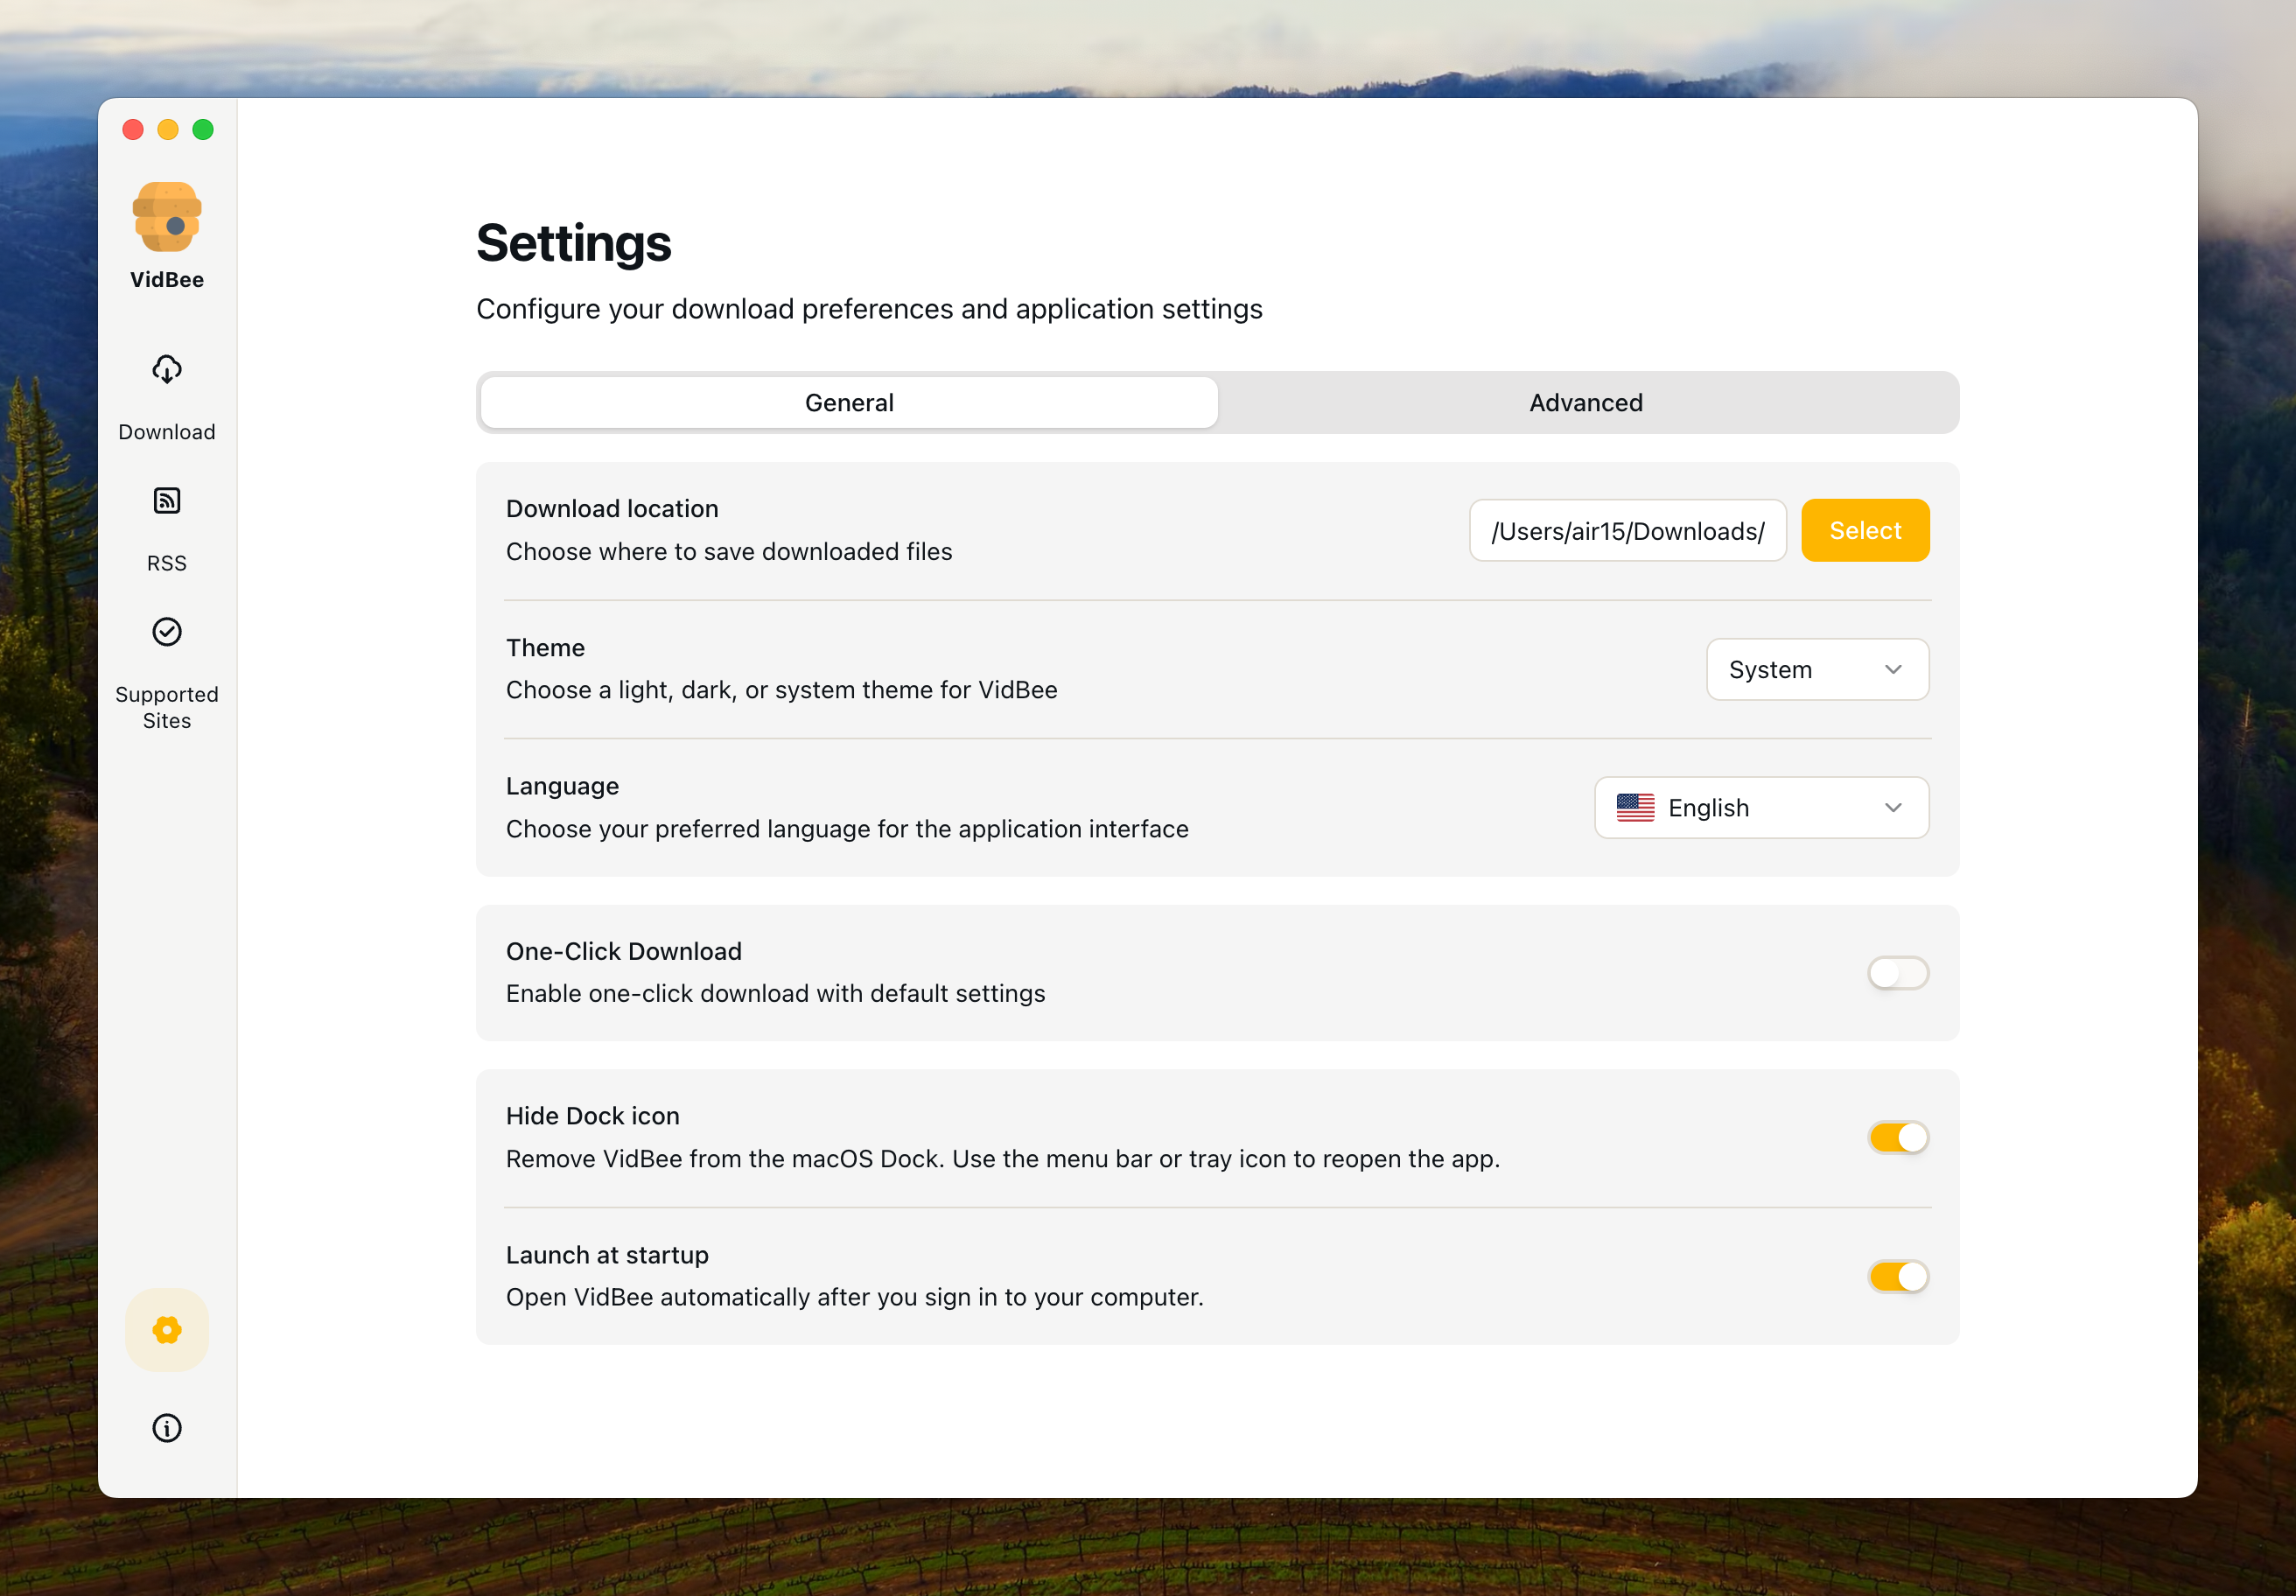Switch to the Advanced tab

pyautogui.click(x=1585, y=402)
